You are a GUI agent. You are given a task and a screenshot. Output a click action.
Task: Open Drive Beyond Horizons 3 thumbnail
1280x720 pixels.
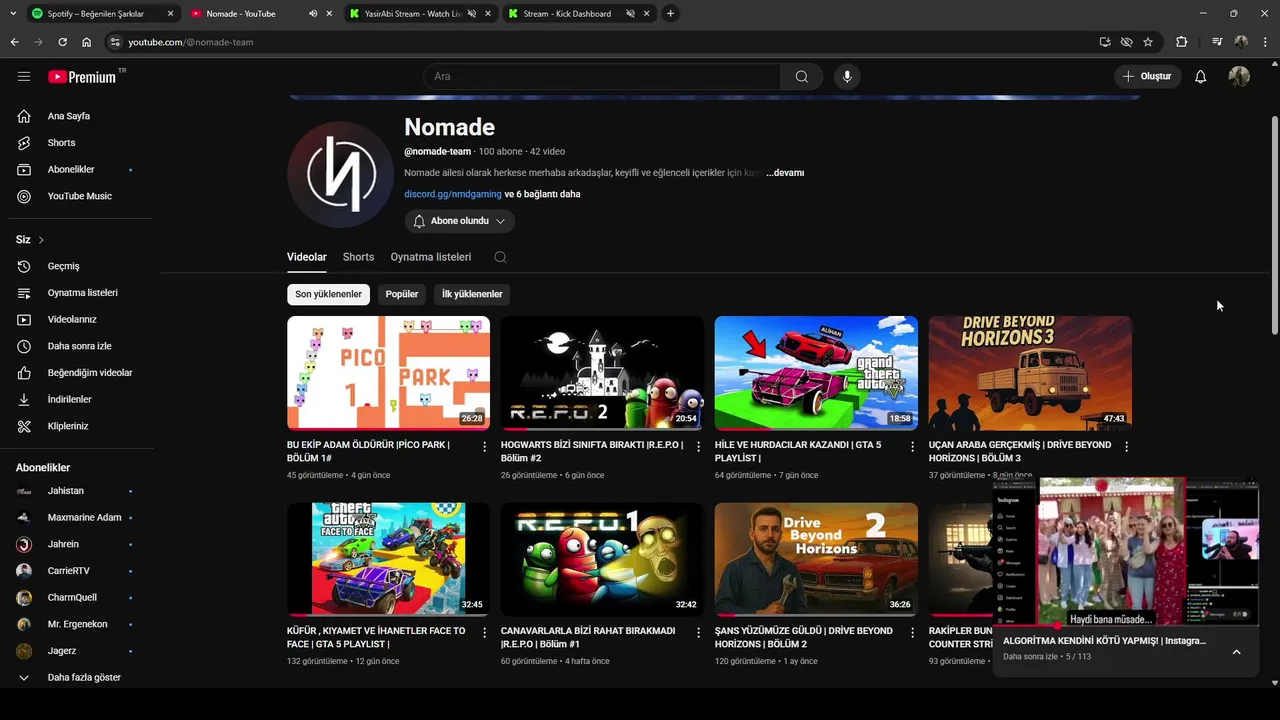coord(1030,373)
